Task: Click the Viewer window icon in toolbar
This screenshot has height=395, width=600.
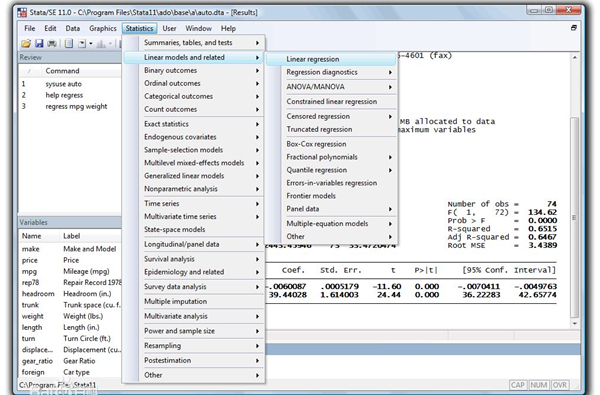Action: (82, 44)
